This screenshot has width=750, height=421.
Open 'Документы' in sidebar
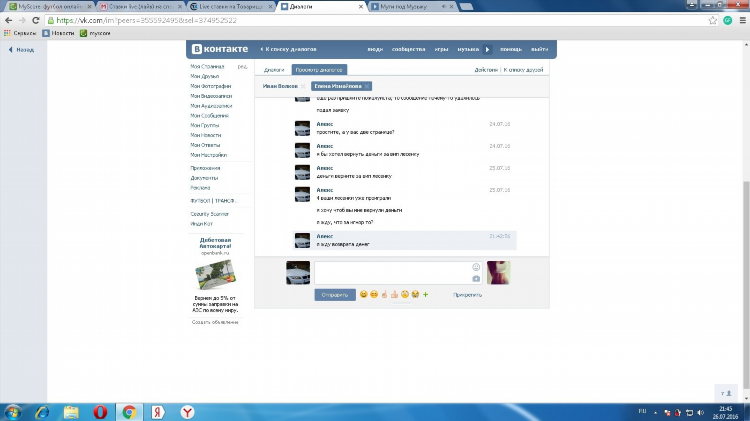tap(204, 178)
